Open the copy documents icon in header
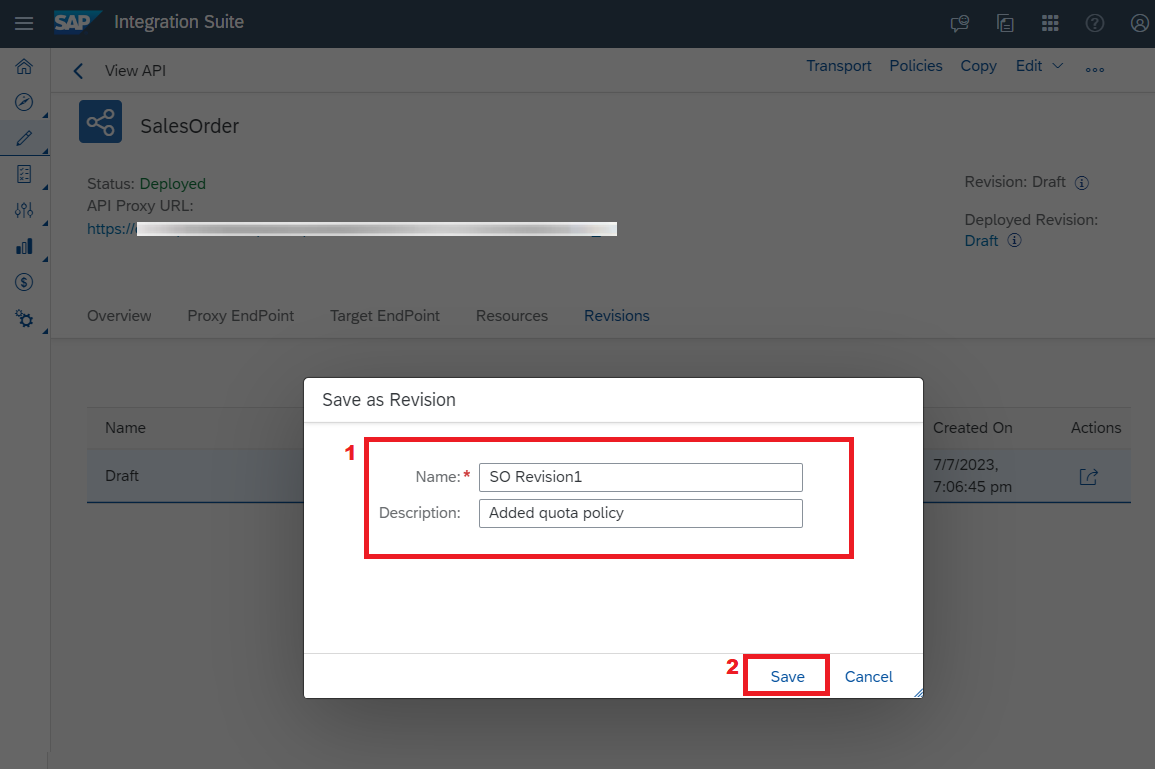The width and height of the screenshot is (1155, 769). [x=1005, y=24]
